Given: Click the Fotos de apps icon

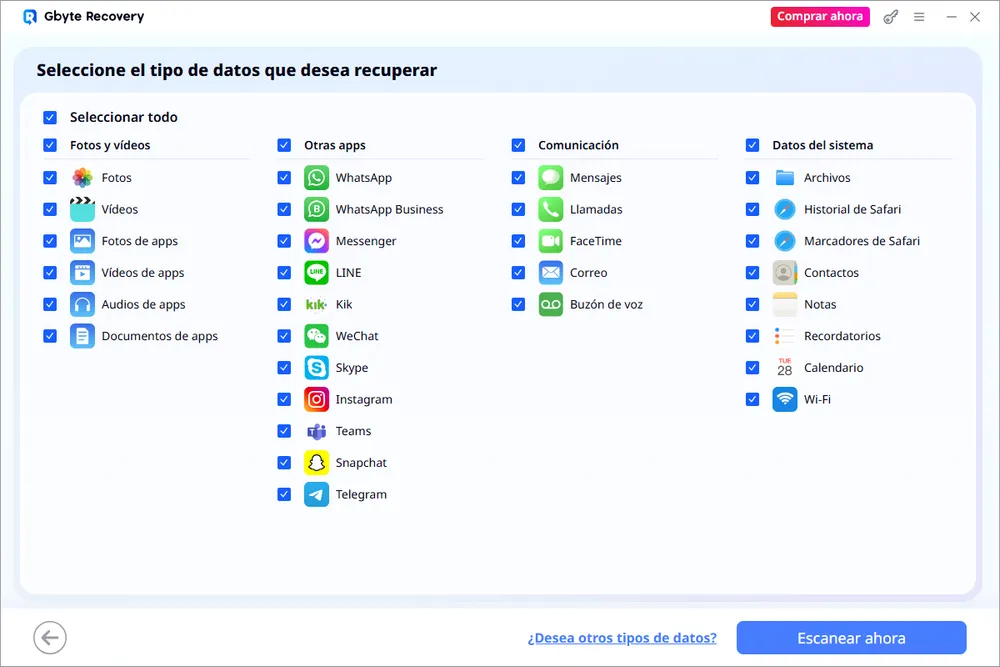Looking at the screenshot, I should [x=82, y=241].
